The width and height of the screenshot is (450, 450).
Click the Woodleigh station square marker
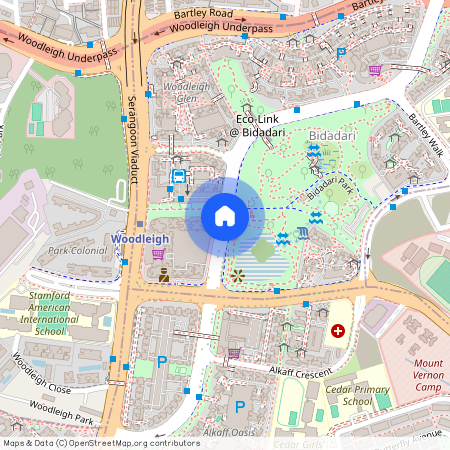(140, 224)
